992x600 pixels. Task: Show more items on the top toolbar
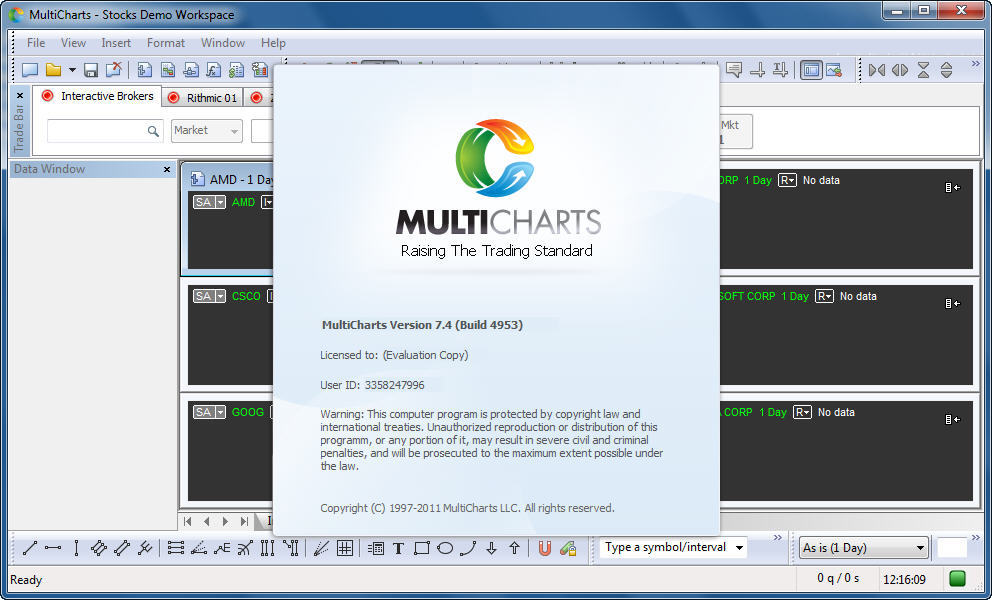[975, 64]
